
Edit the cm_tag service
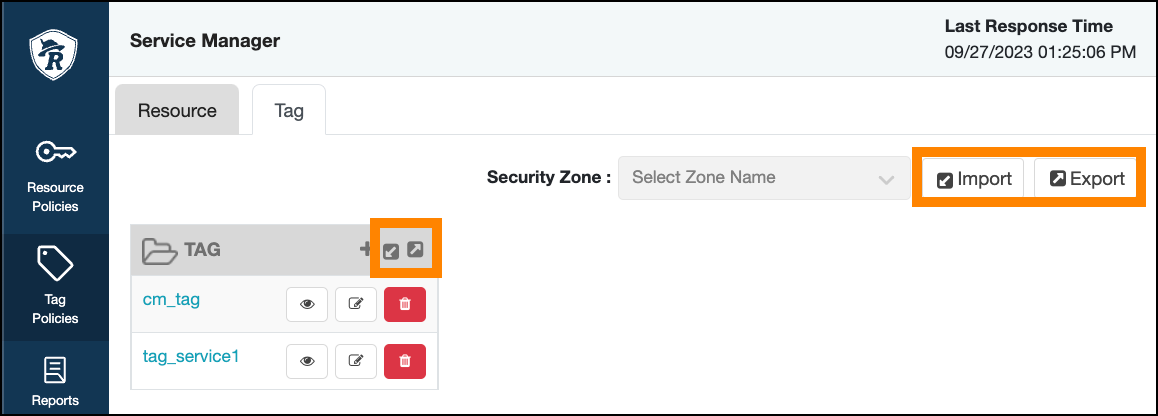tap(355, 305)
